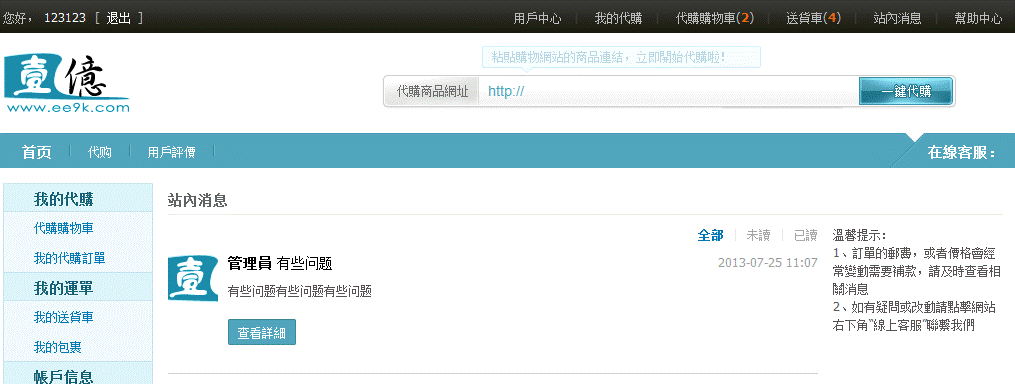Focus the 代購商品網址 URL input field

click(668, 91)
